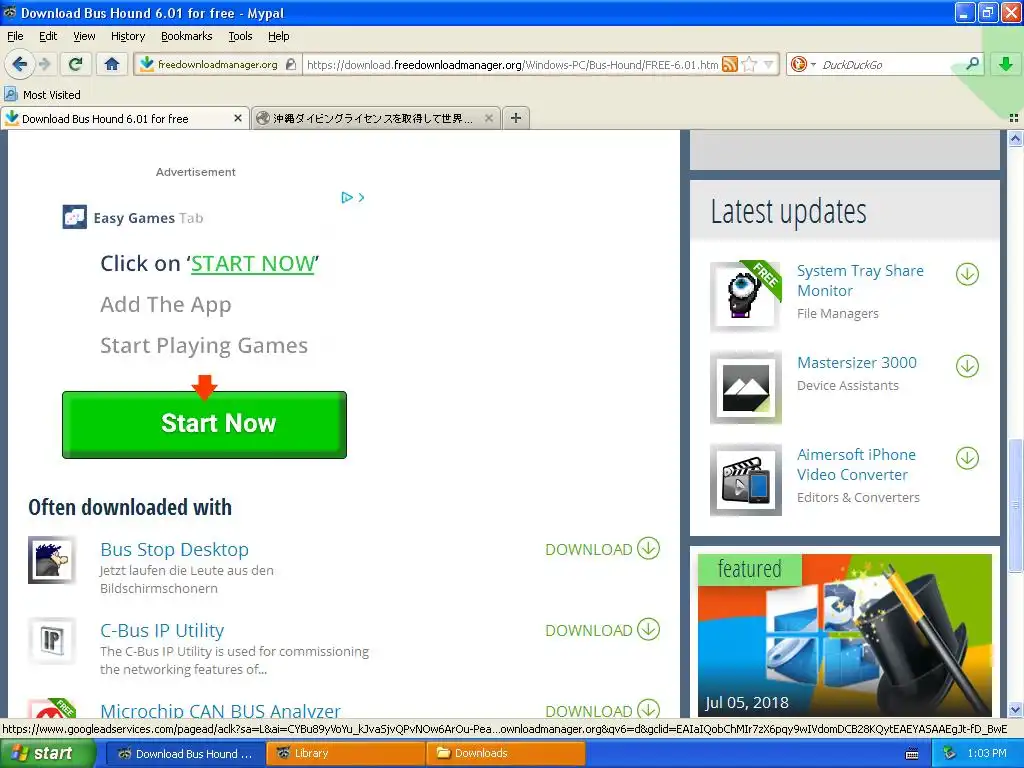1024x768 pixels.
Task: Open Aimersoft iPhone Video Converter link
Action: pos(856,464)
